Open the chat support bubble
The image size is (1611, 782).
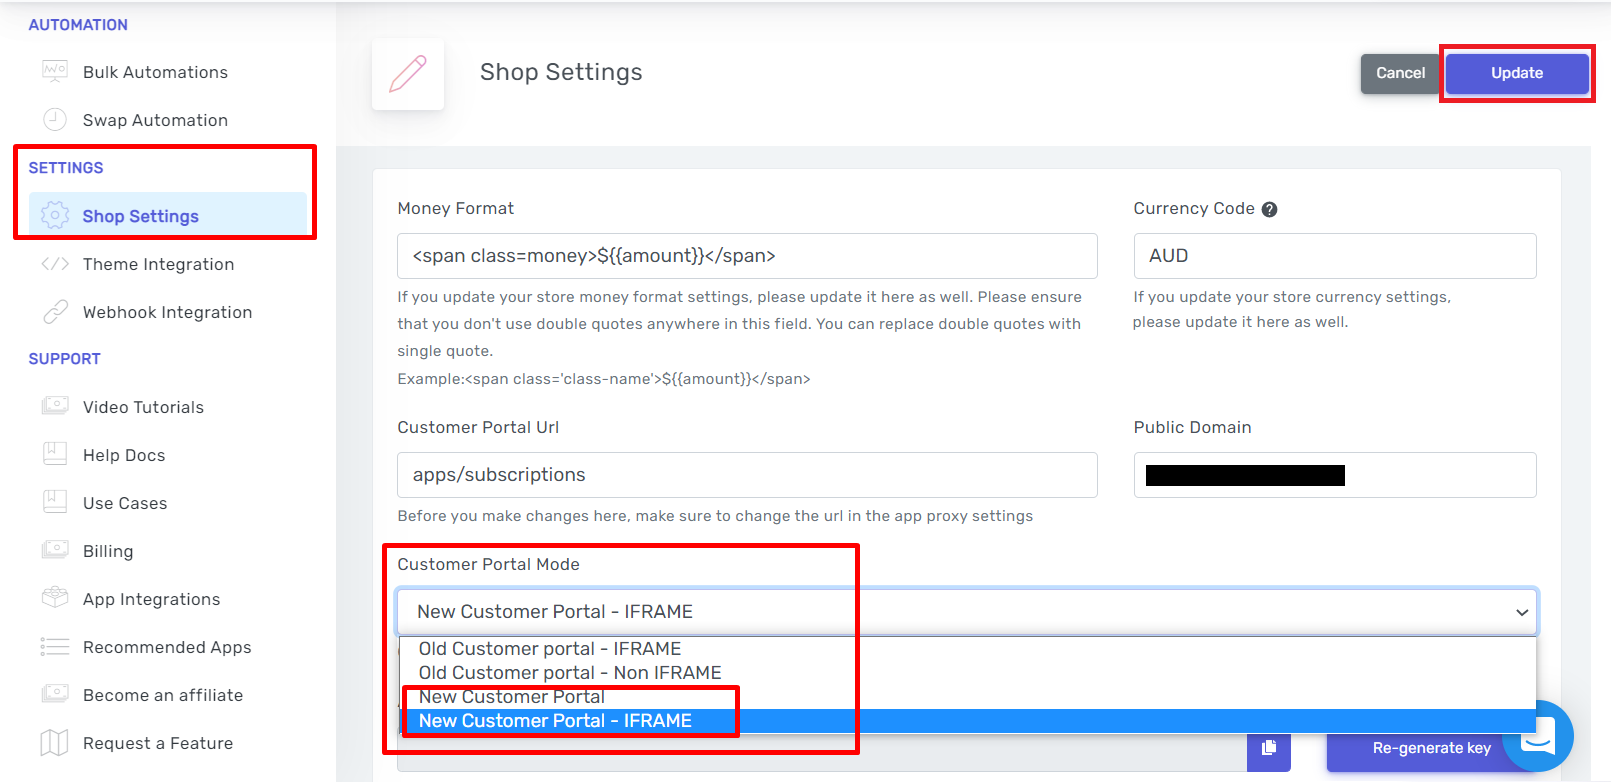[1538, 736]
